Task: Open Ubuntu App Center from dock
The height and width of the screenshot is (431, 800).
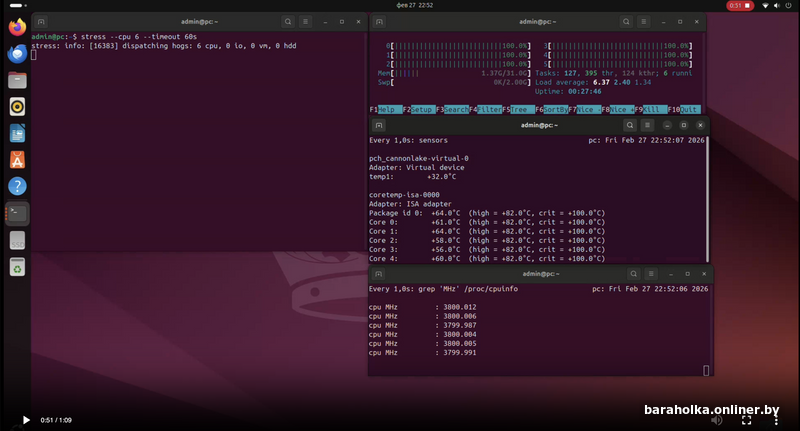Action: click(x=17, y=160)
